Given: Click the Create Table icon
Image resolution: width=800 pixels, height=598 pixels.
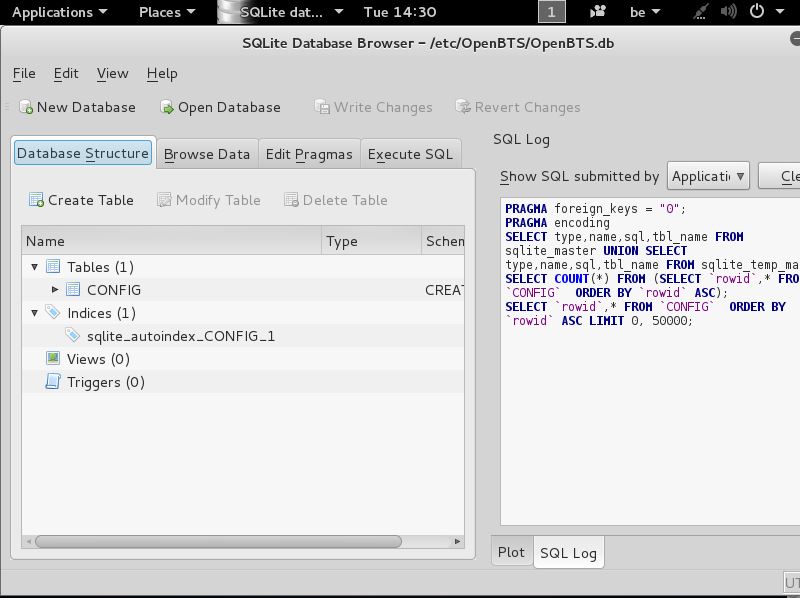Looking at the screenshot, I should click(36, 200).
